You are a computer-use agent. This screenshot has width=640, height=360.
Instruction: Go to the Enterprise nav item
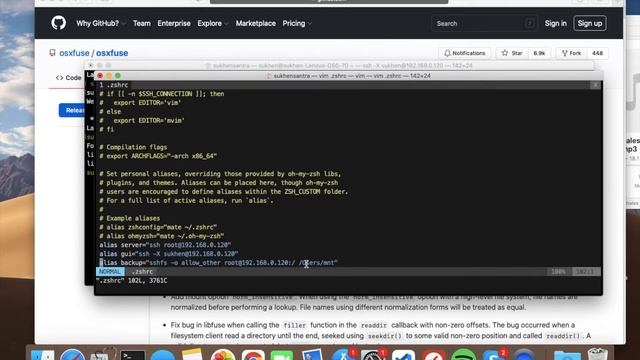pos(174,23)
